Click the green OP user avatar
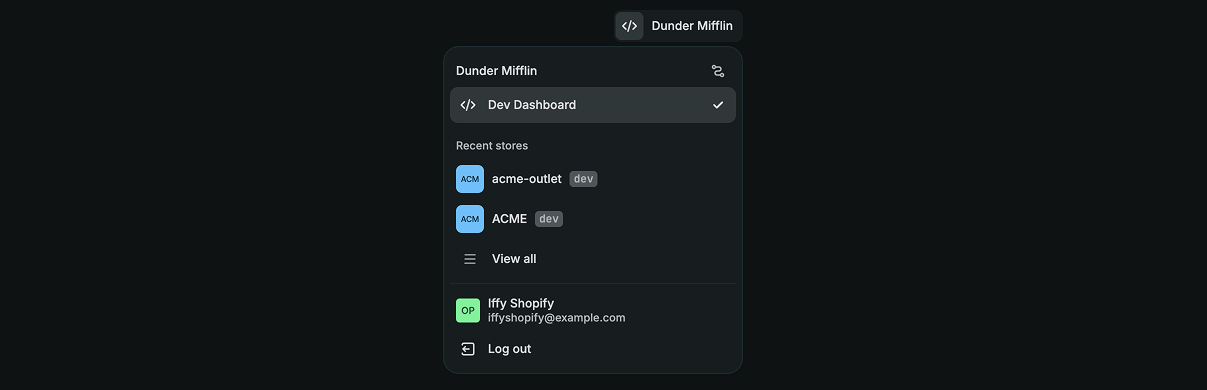The height and width of the screenshot is (390, 1207). click(x=468, y=310)
